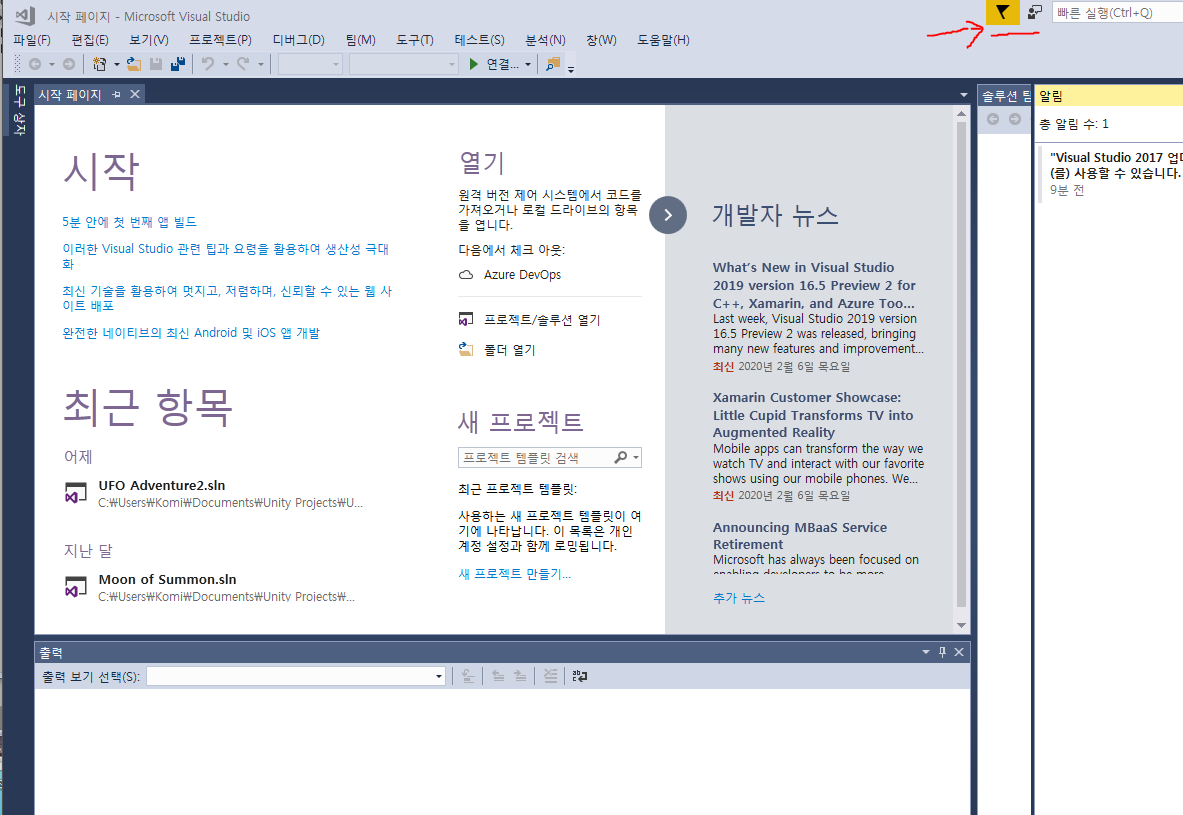Viewport: 1183px width, 815px height.
Task: Open the feedback icon beside notifications
Action: pyautogui.click(x=1035, y=12)
